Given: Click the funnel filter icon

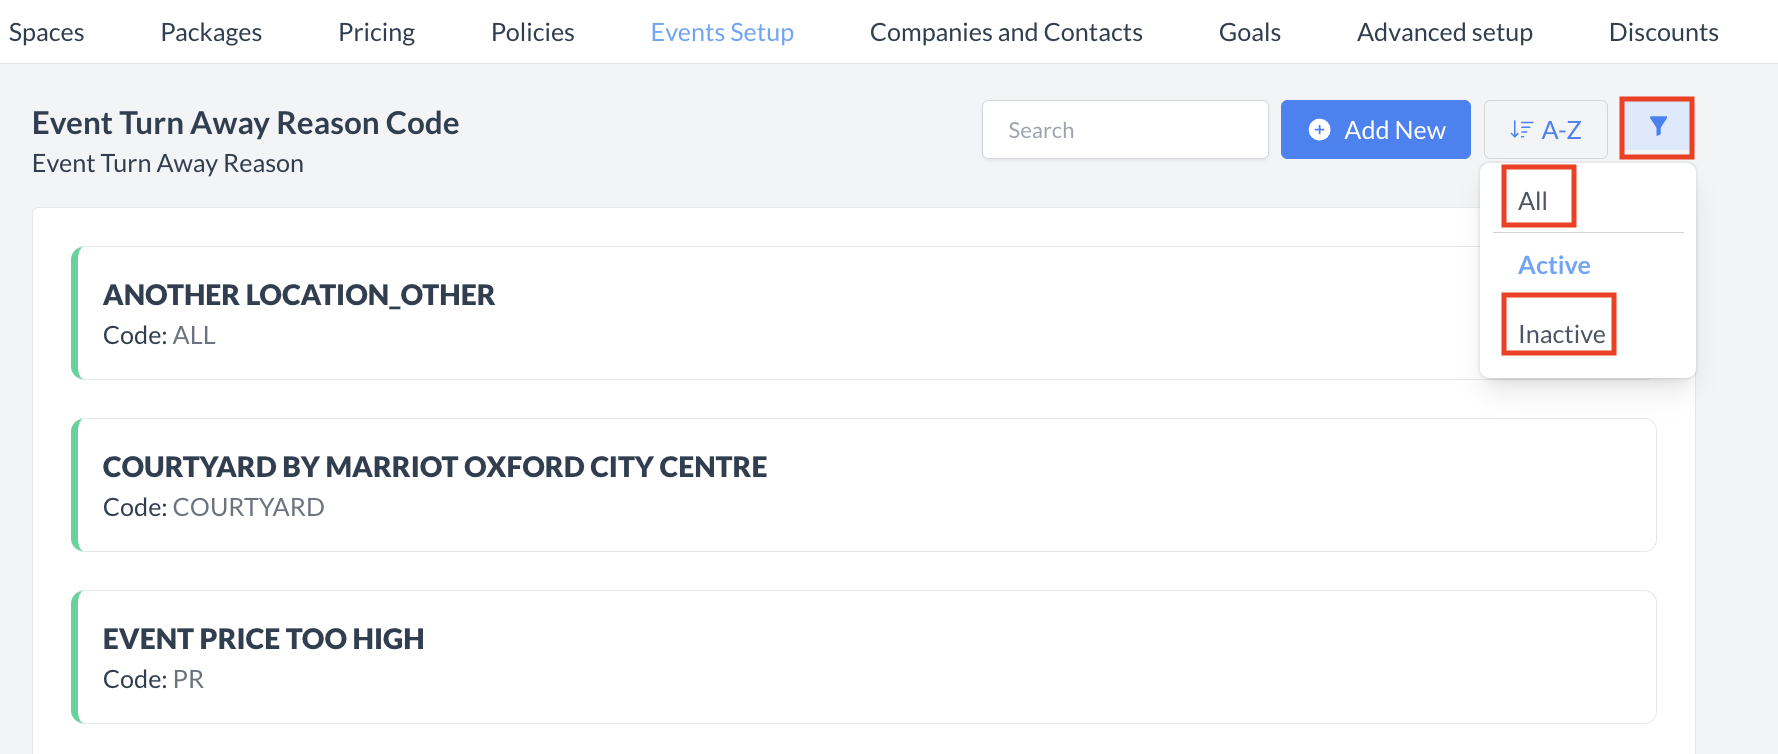Looking at the screenshot, I should [x=1657, y=127].
